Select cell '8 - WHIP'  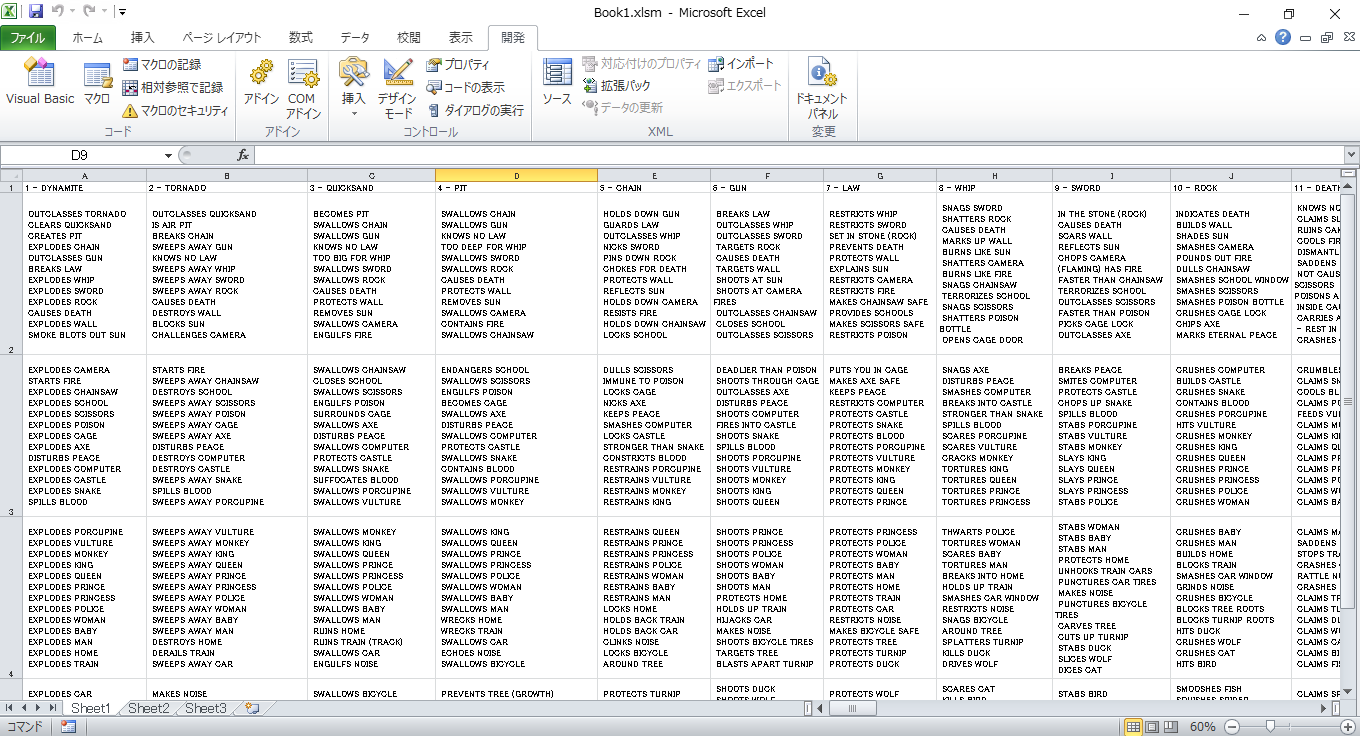pos(995,188)
